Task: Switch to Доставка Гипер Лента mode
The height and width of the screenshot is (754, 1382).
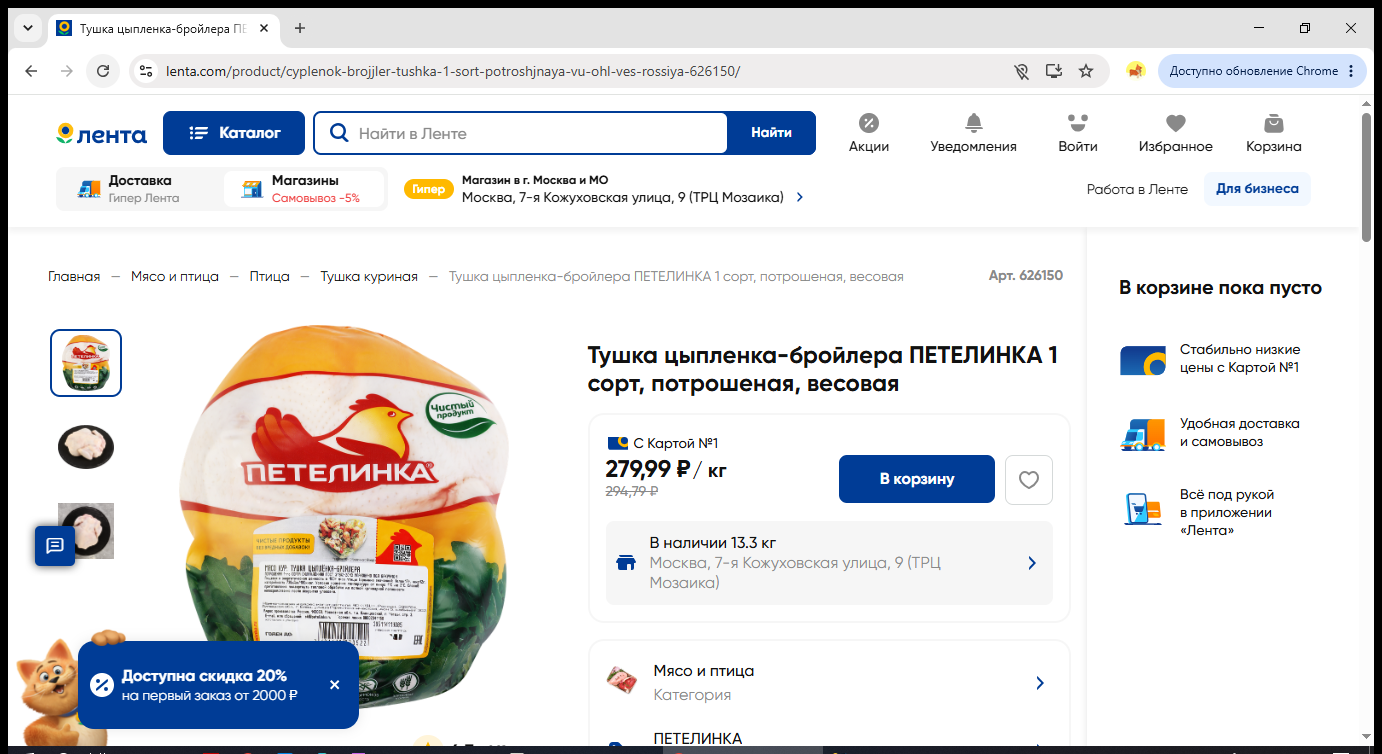Action: pyautogui.click(x=138, y=188)
